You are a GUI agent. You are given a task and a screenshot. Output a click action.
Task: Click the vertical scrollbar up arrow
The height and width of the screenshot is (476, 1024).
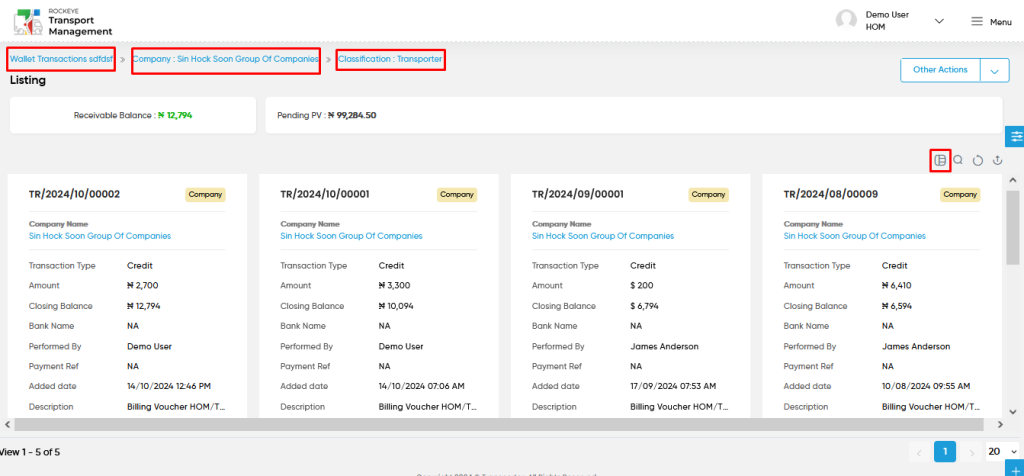click(1013, 180)
